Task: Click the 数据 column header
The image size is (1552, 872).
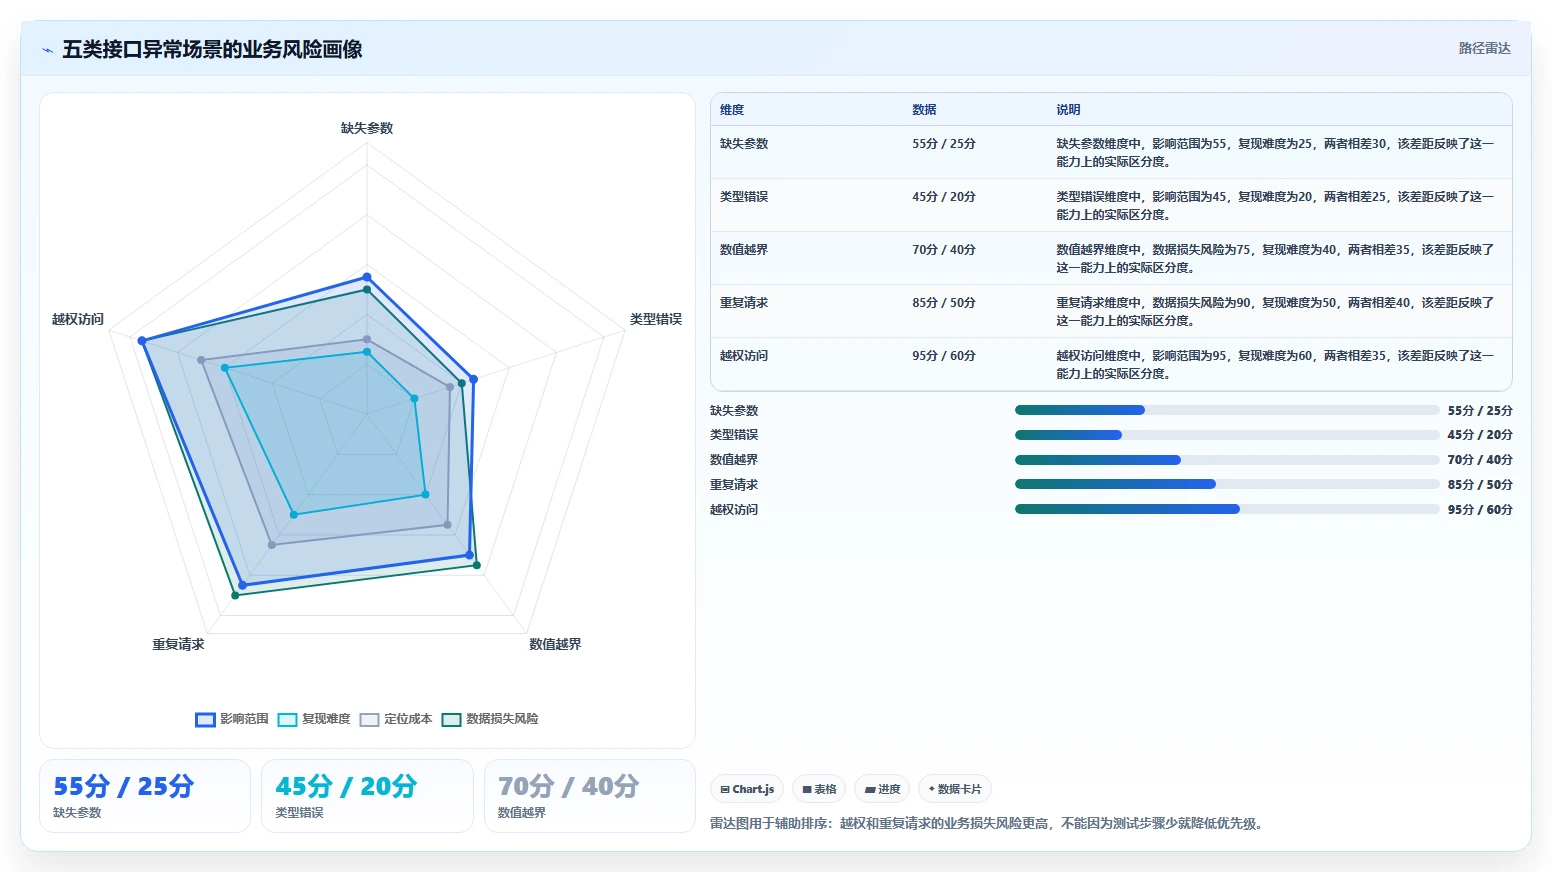Action: pos(924,110)
